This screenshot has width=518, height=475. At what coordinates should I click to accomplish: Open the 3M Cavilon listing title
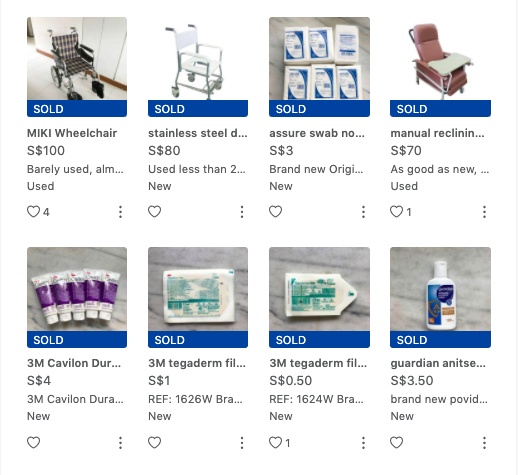tap(74, 363)
